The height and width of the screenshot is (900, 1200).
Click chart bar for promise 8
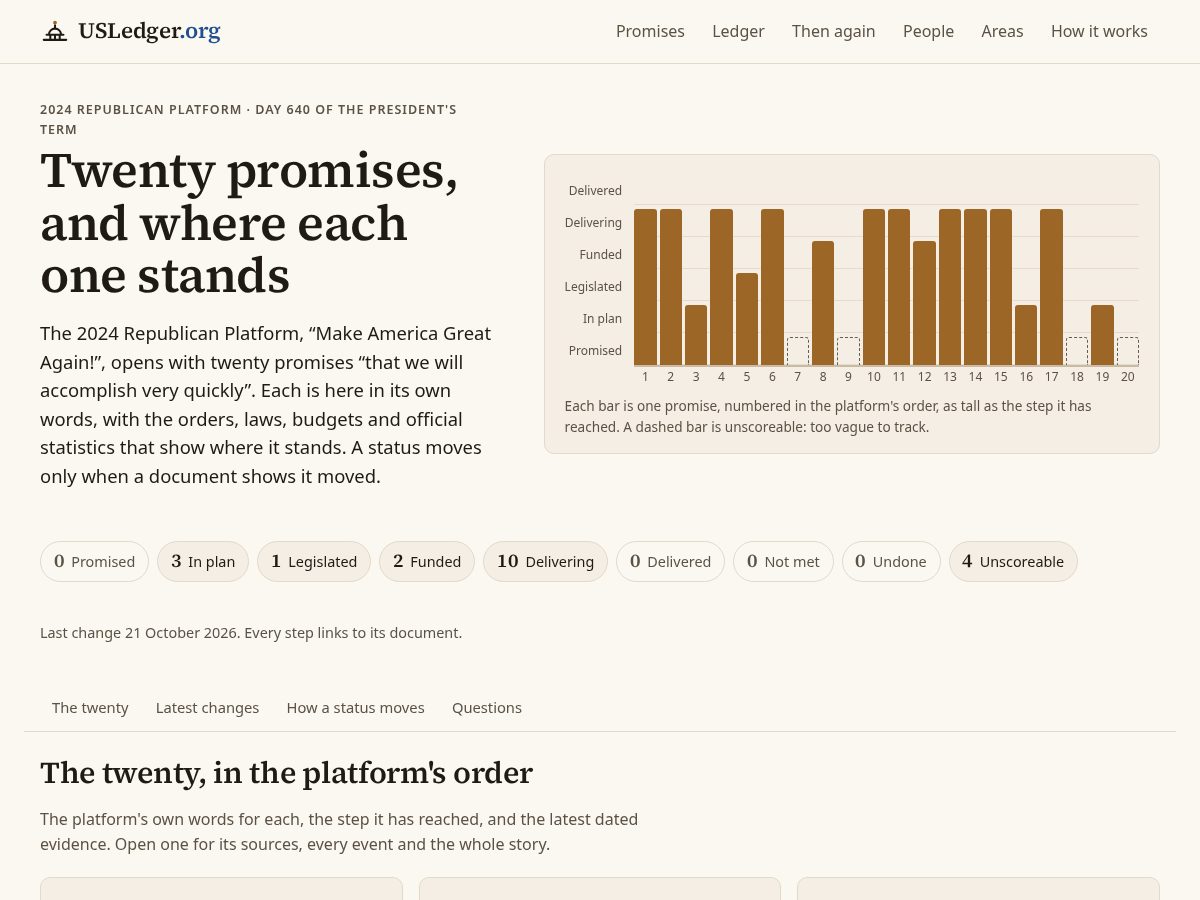[823, 303]
